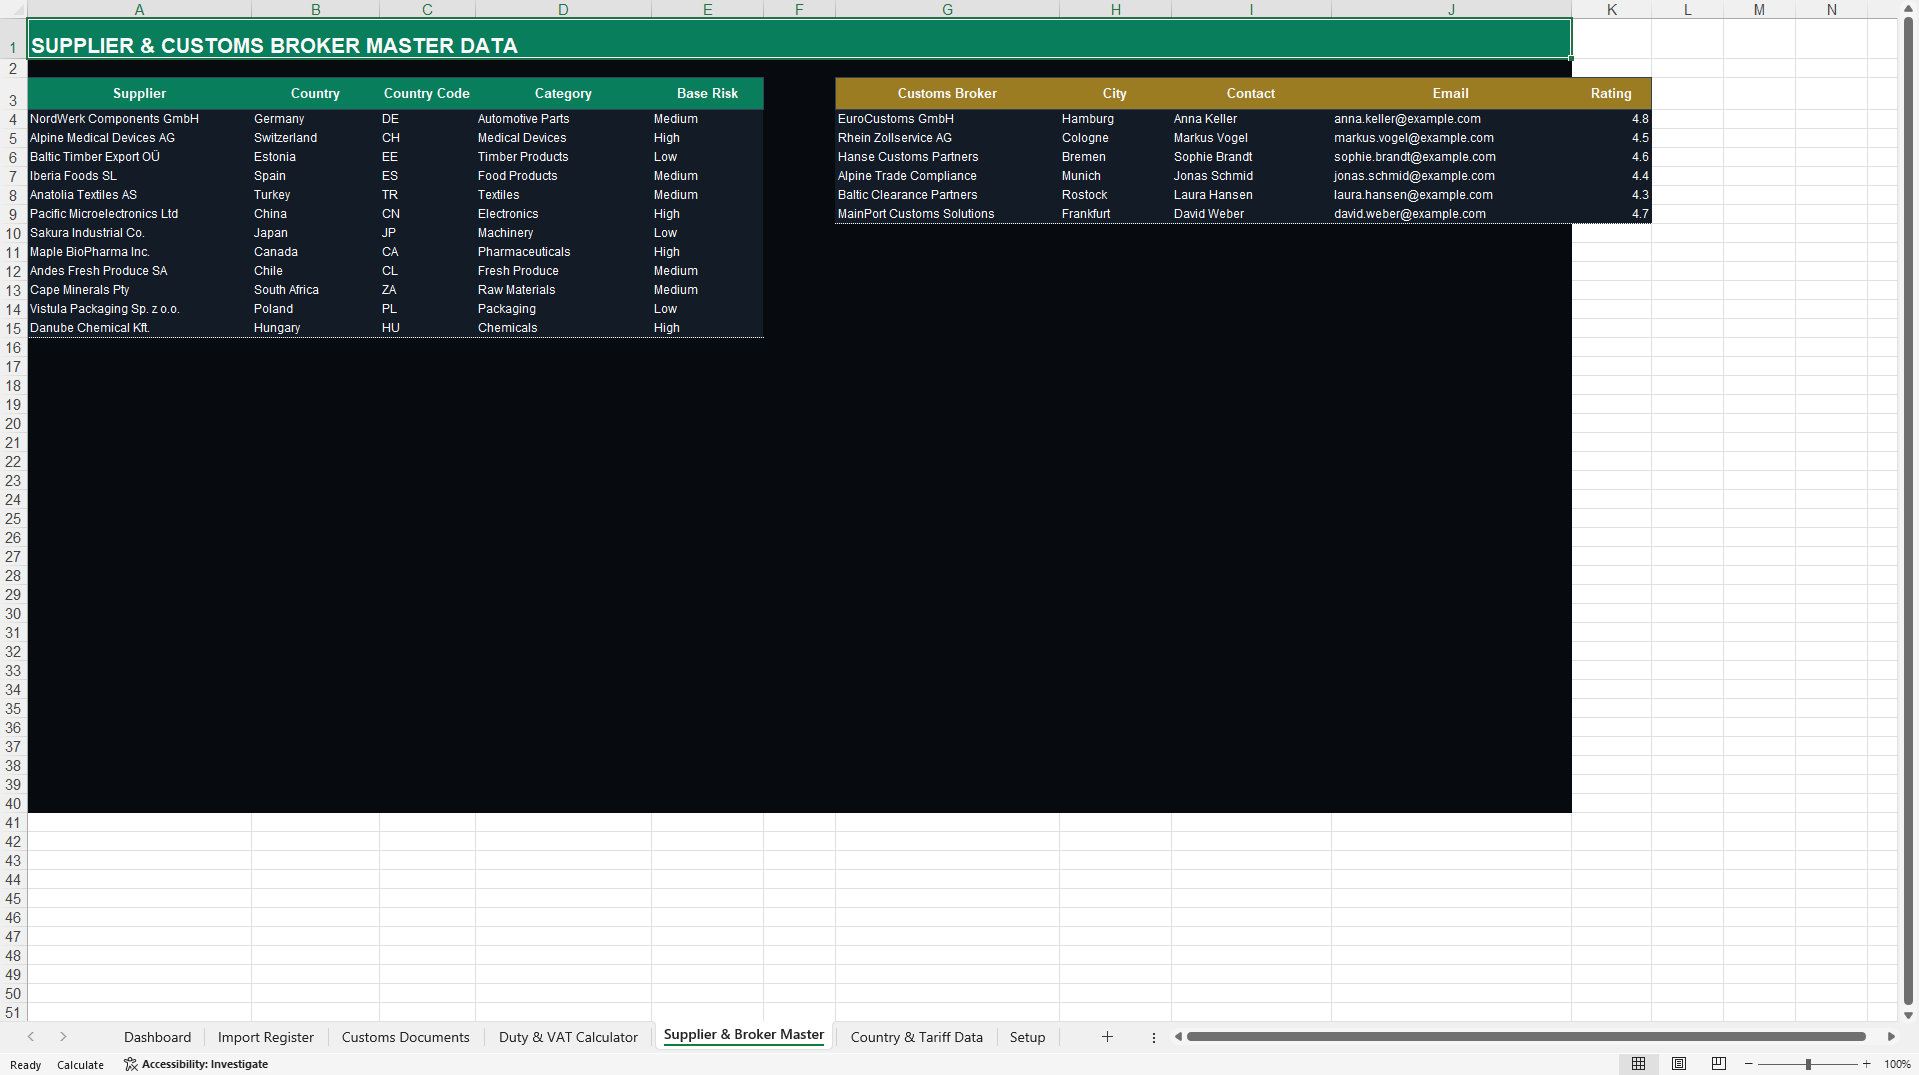Select row 16 header
1919x1075 pixels.
pyautogui.click(x=13, y=348)
